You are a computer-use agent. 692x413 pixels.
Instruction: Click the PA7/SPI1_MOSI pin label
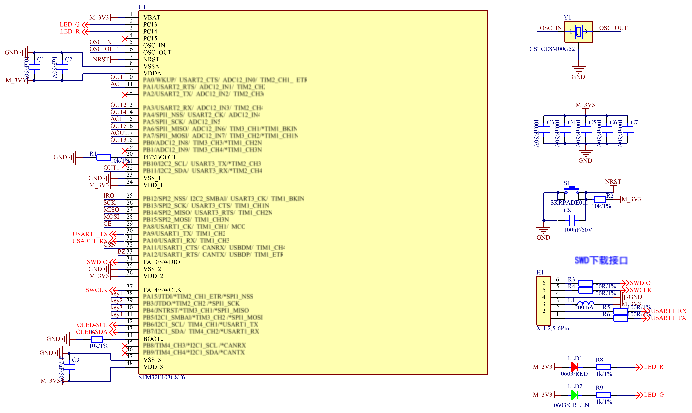click(x=220, y=136)
